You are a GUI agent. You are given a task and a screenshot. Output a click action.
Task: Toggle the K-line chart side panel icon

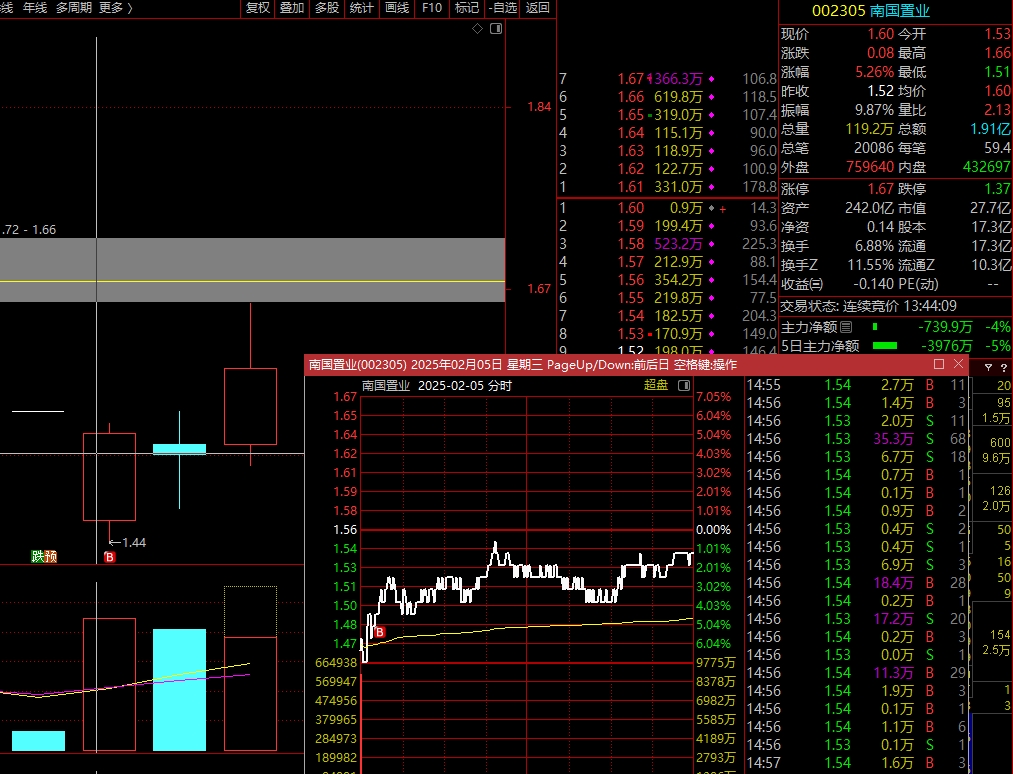coord(496,28)
